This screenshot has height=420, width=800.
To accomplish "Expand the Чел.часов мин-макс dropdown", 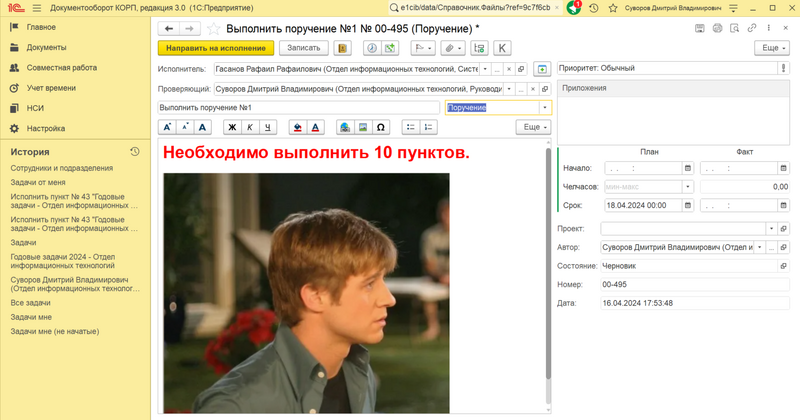I will tap(688, 187).
